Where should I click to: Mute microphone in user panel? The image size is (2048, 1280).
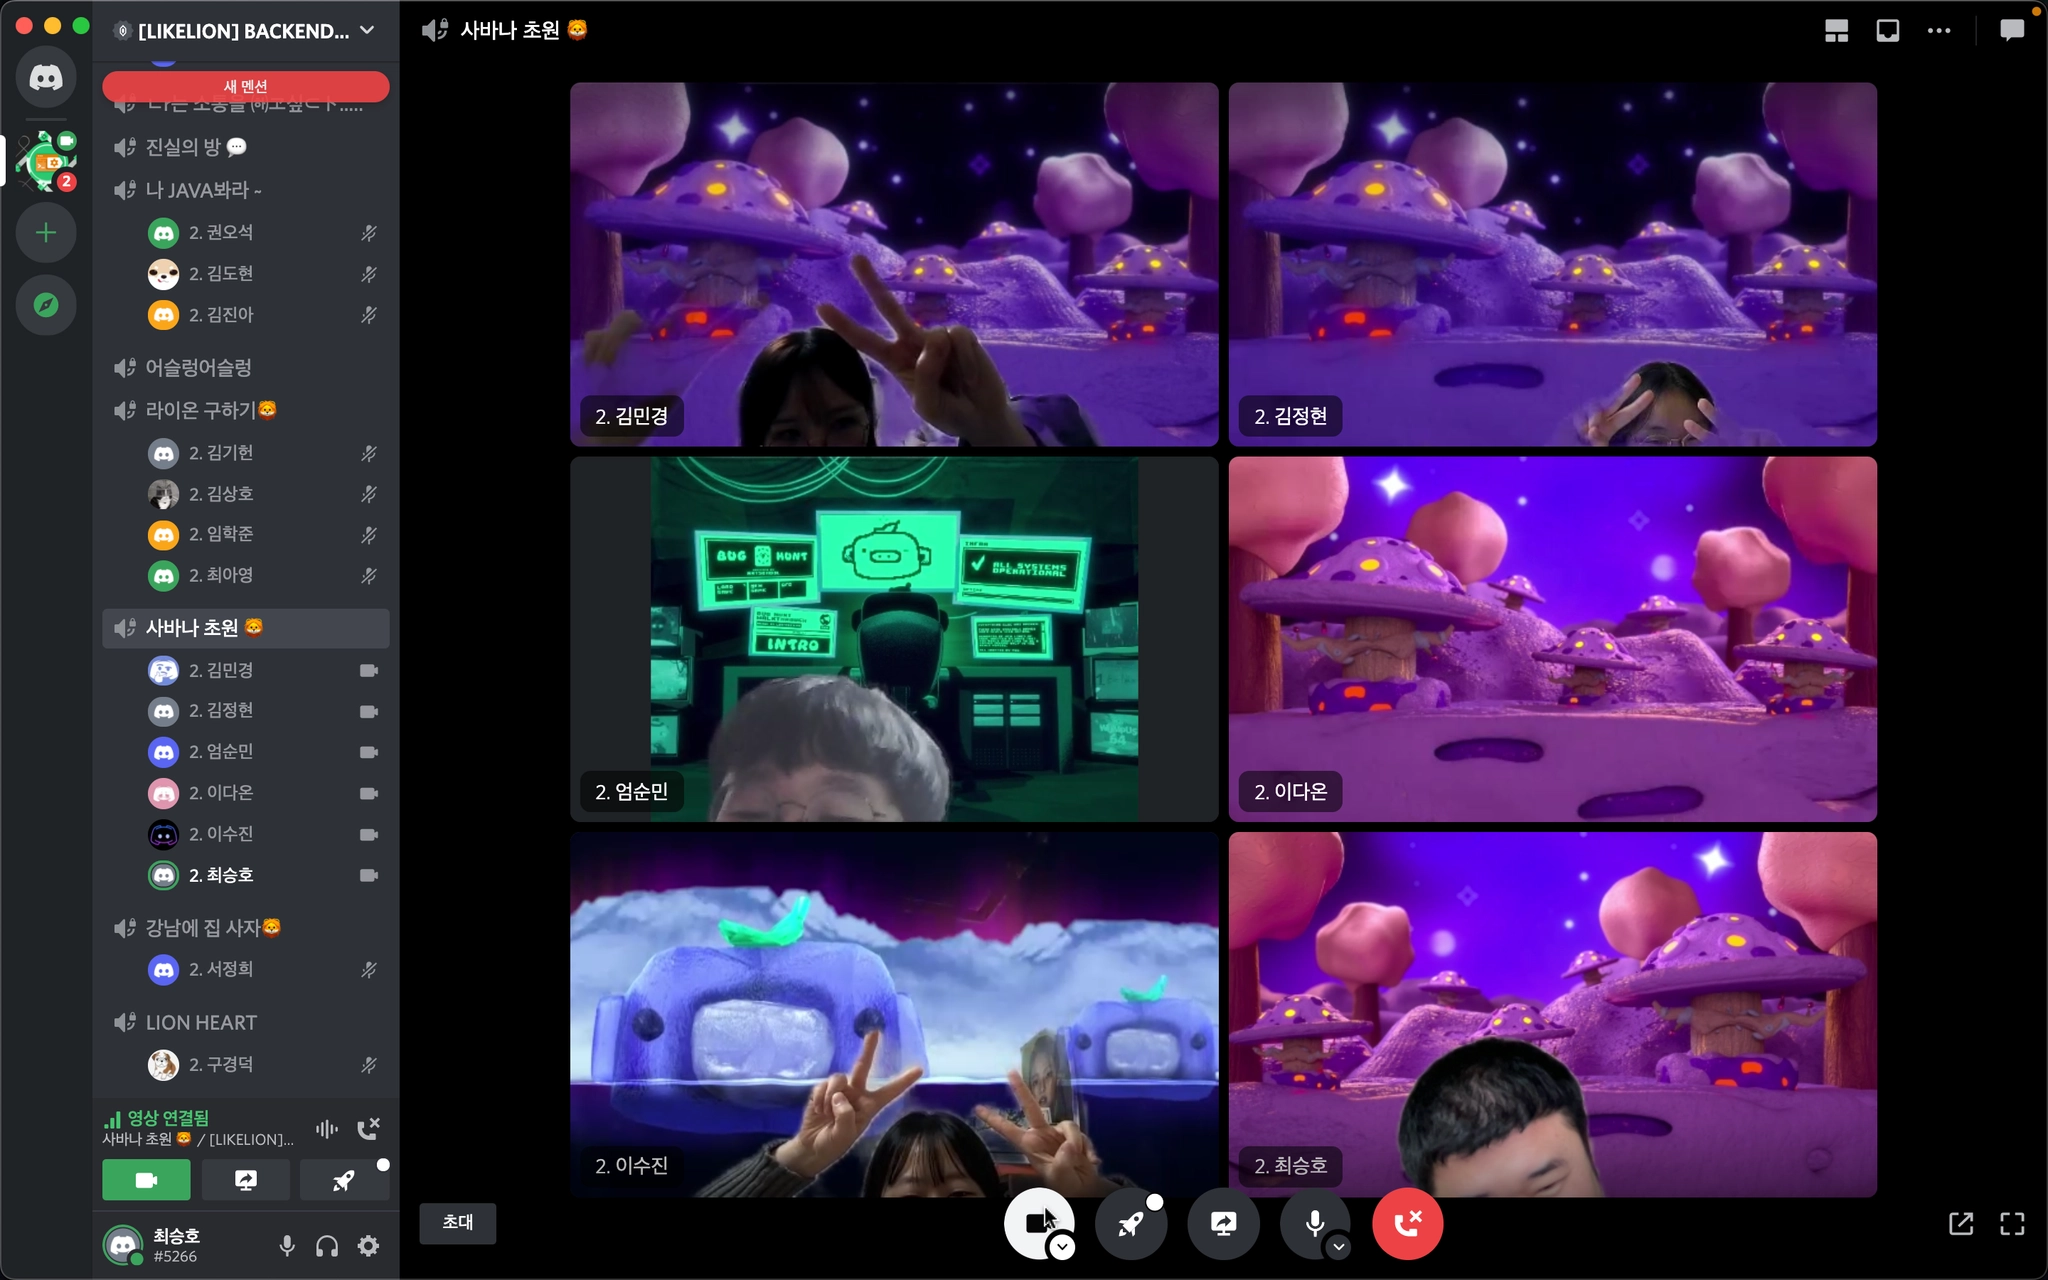[x=287, y=1246]
